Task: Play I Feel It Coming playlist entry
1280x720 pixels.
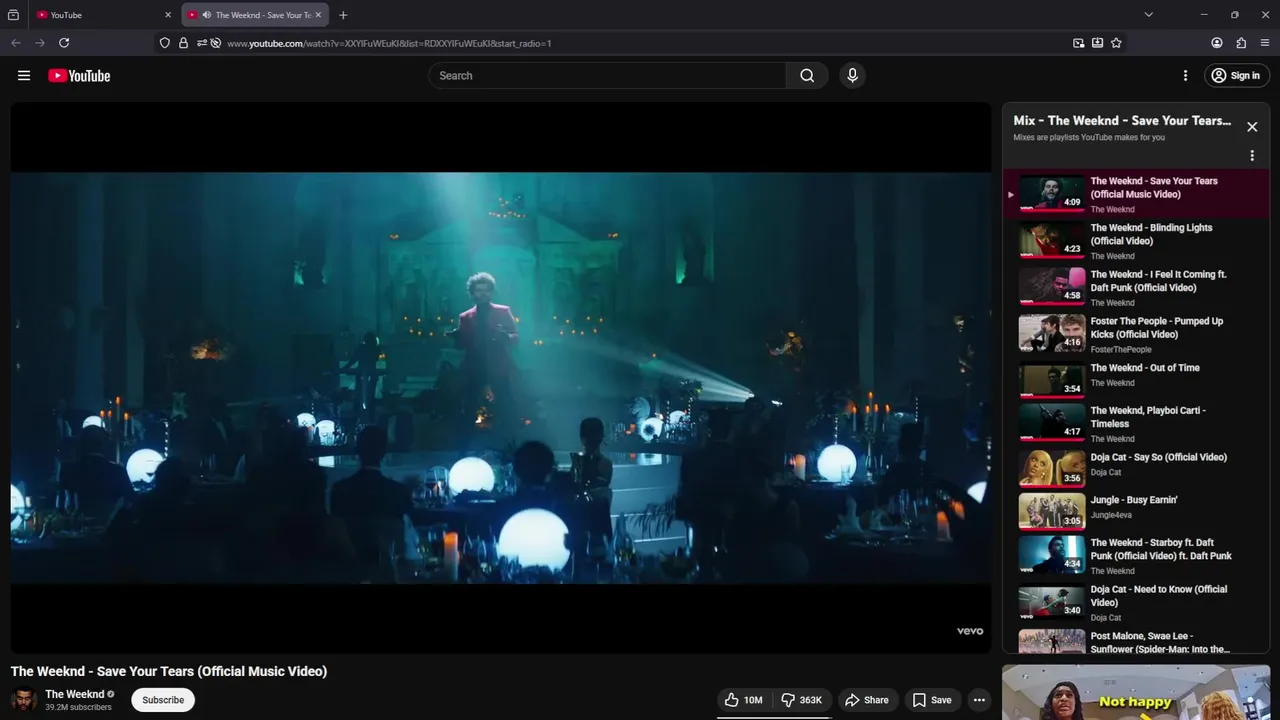Action: (1136, 288)
